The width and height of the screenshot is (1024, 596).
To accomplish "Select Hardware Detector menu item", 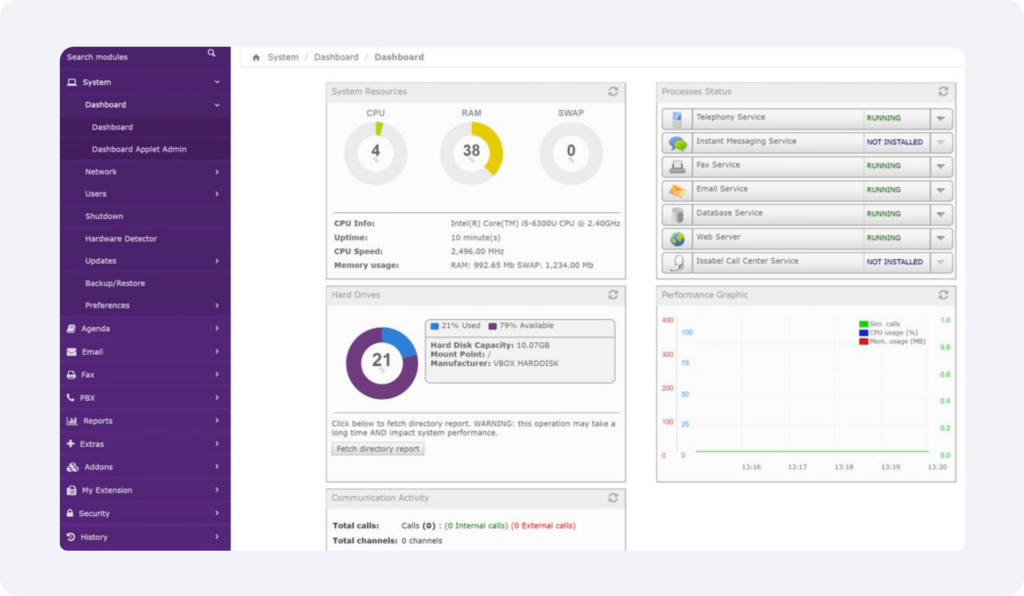I will pos(121,239).
